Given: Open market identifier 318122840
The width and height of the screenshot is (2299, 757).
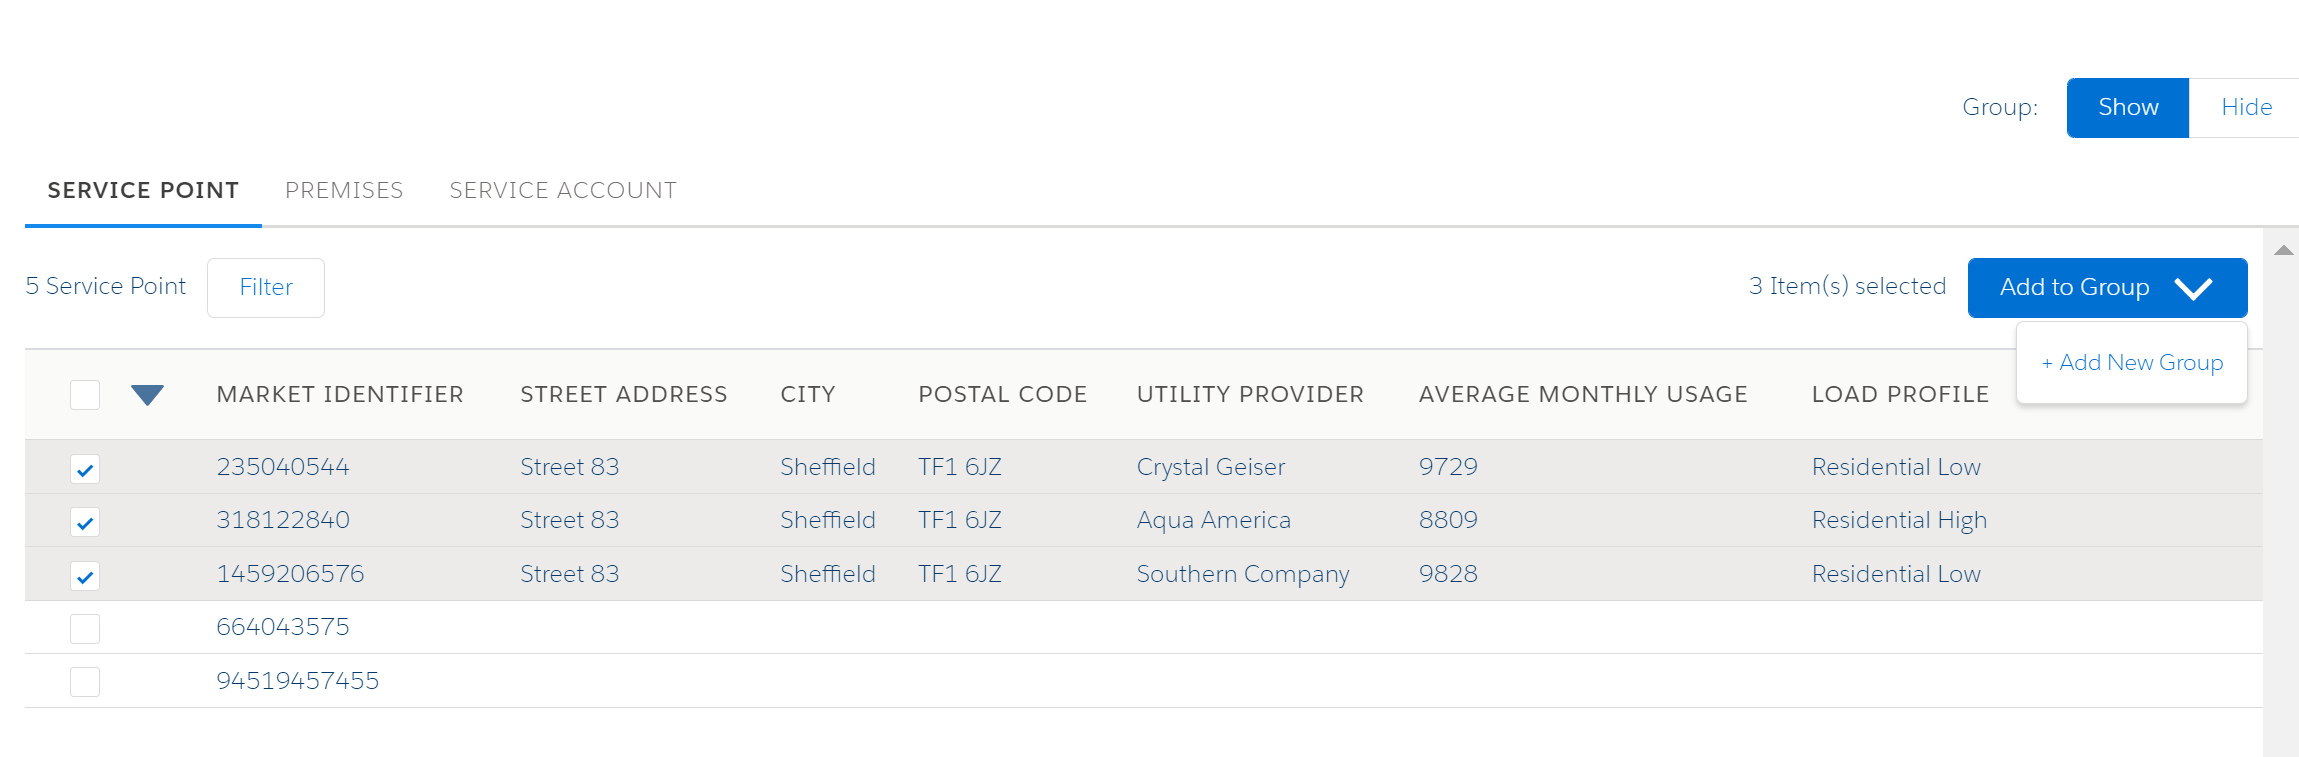Looking at the screenshot, I should (x=284, y=520).
